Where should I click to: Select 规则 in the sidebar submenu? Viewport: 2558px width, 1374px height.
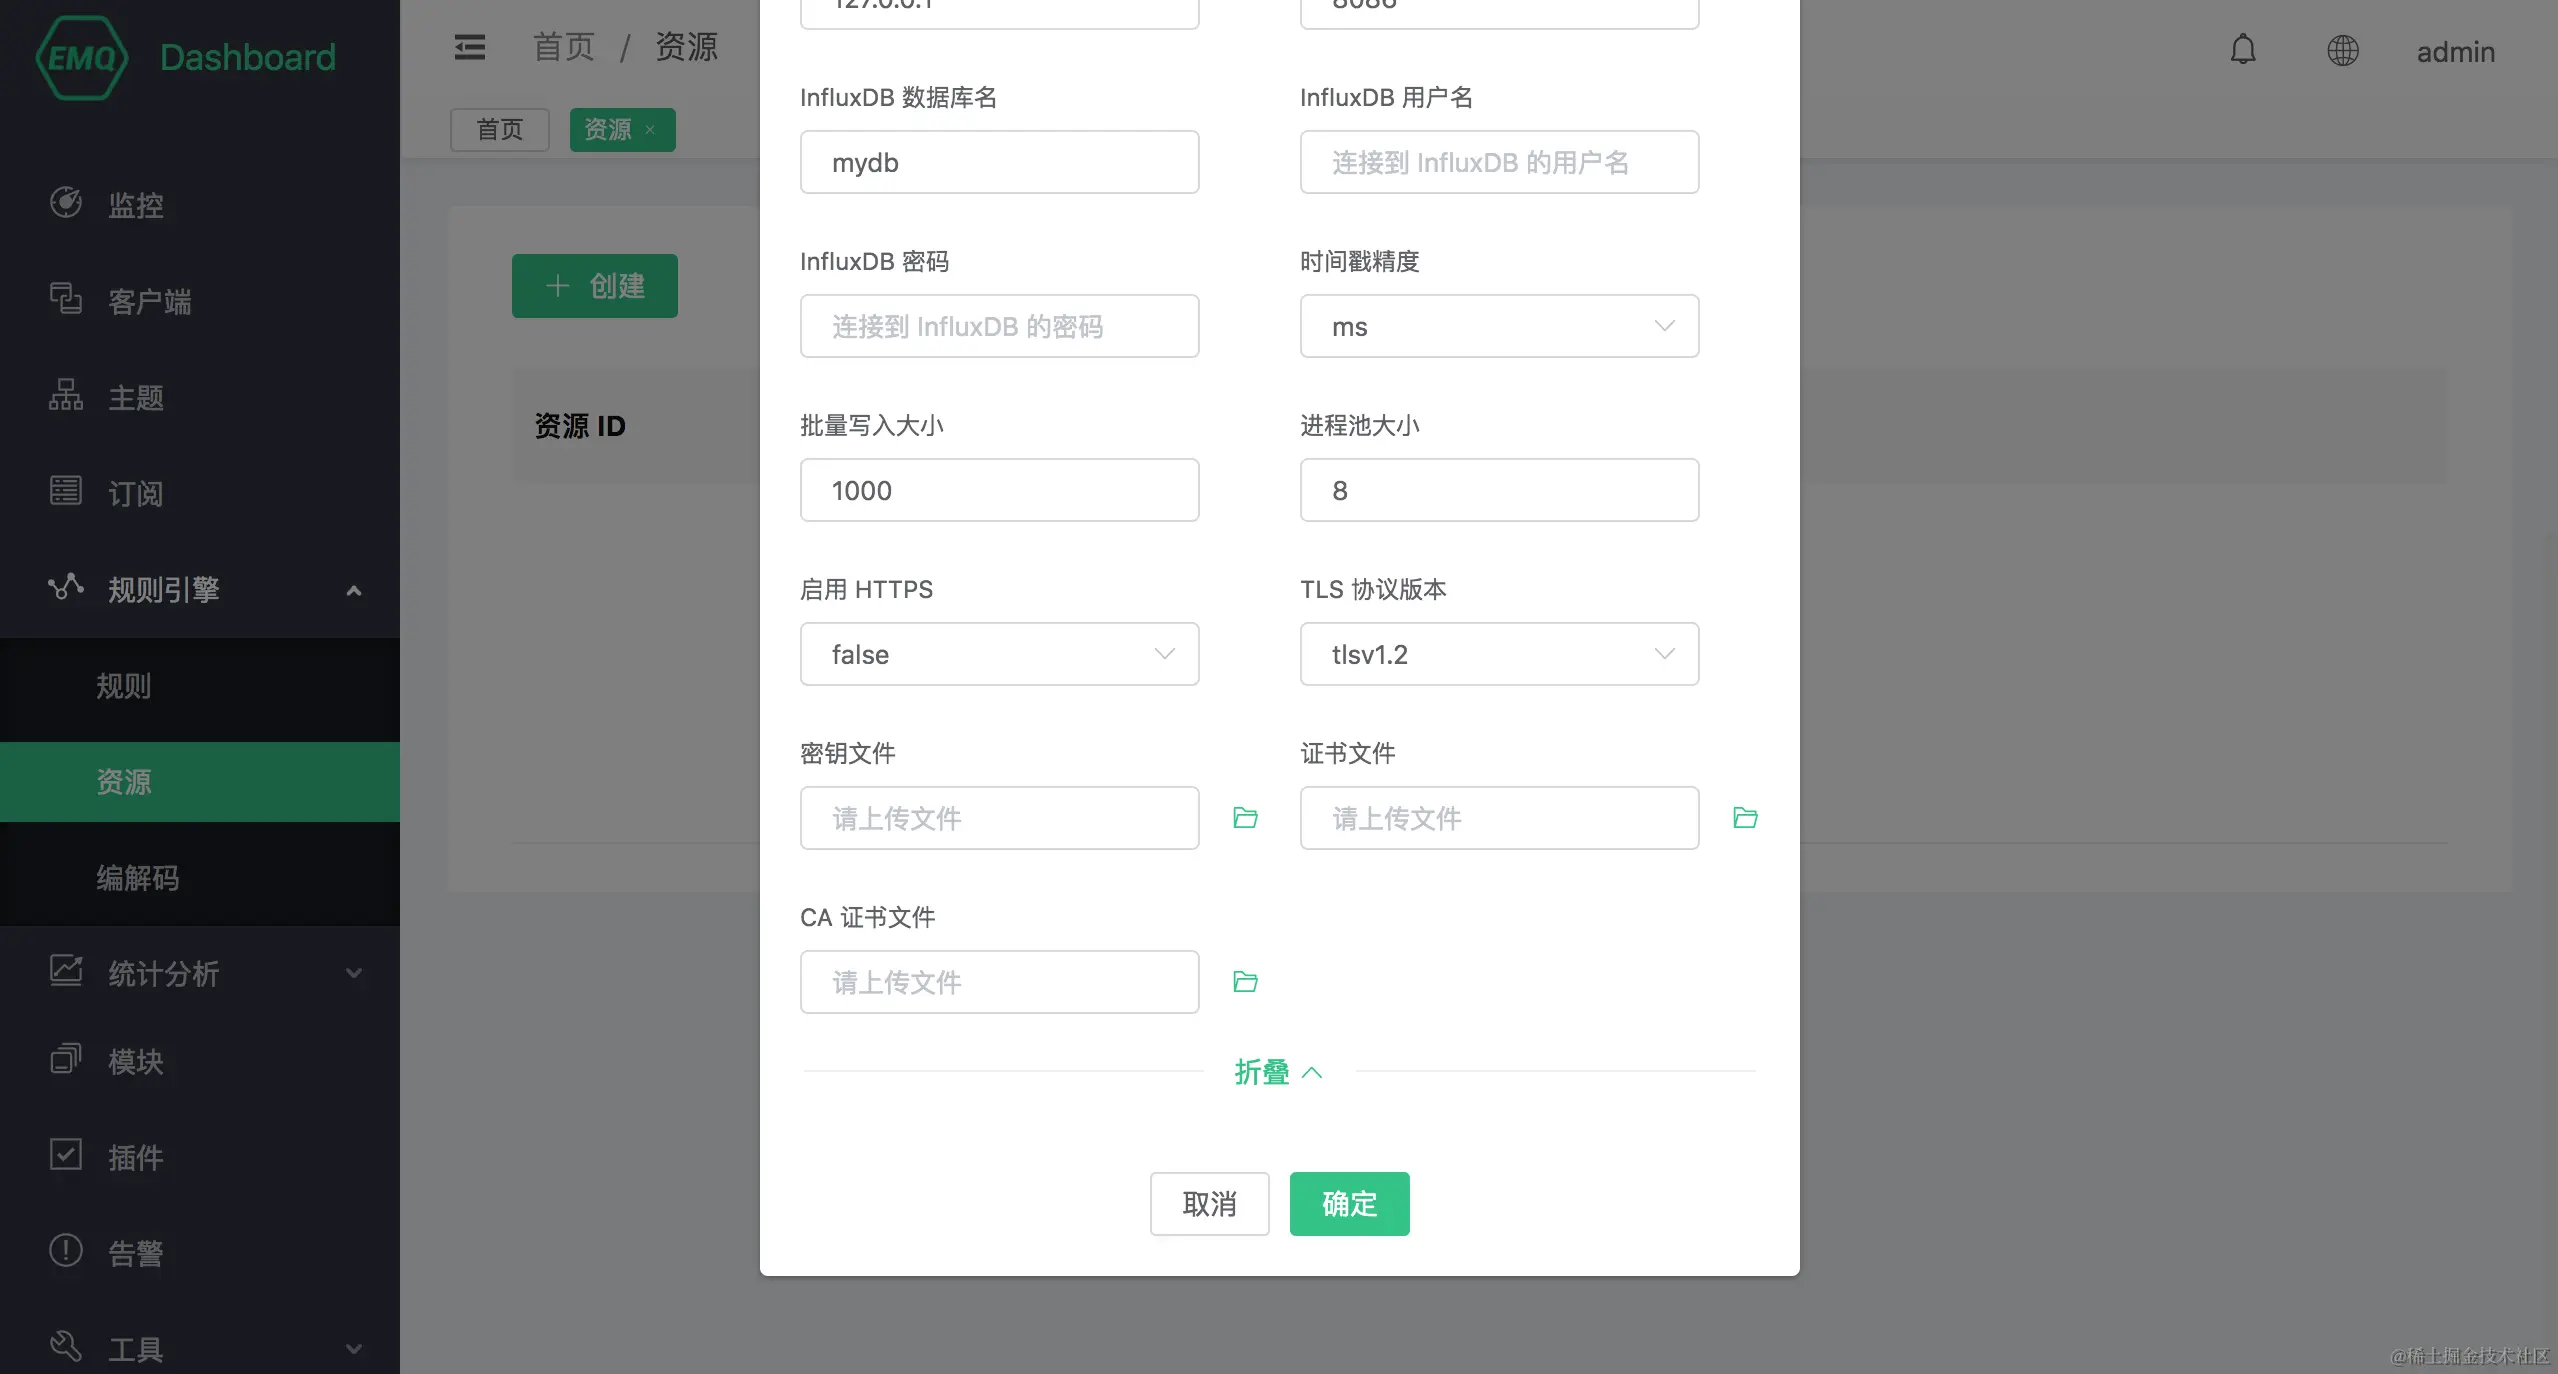[x=124, y=686]
